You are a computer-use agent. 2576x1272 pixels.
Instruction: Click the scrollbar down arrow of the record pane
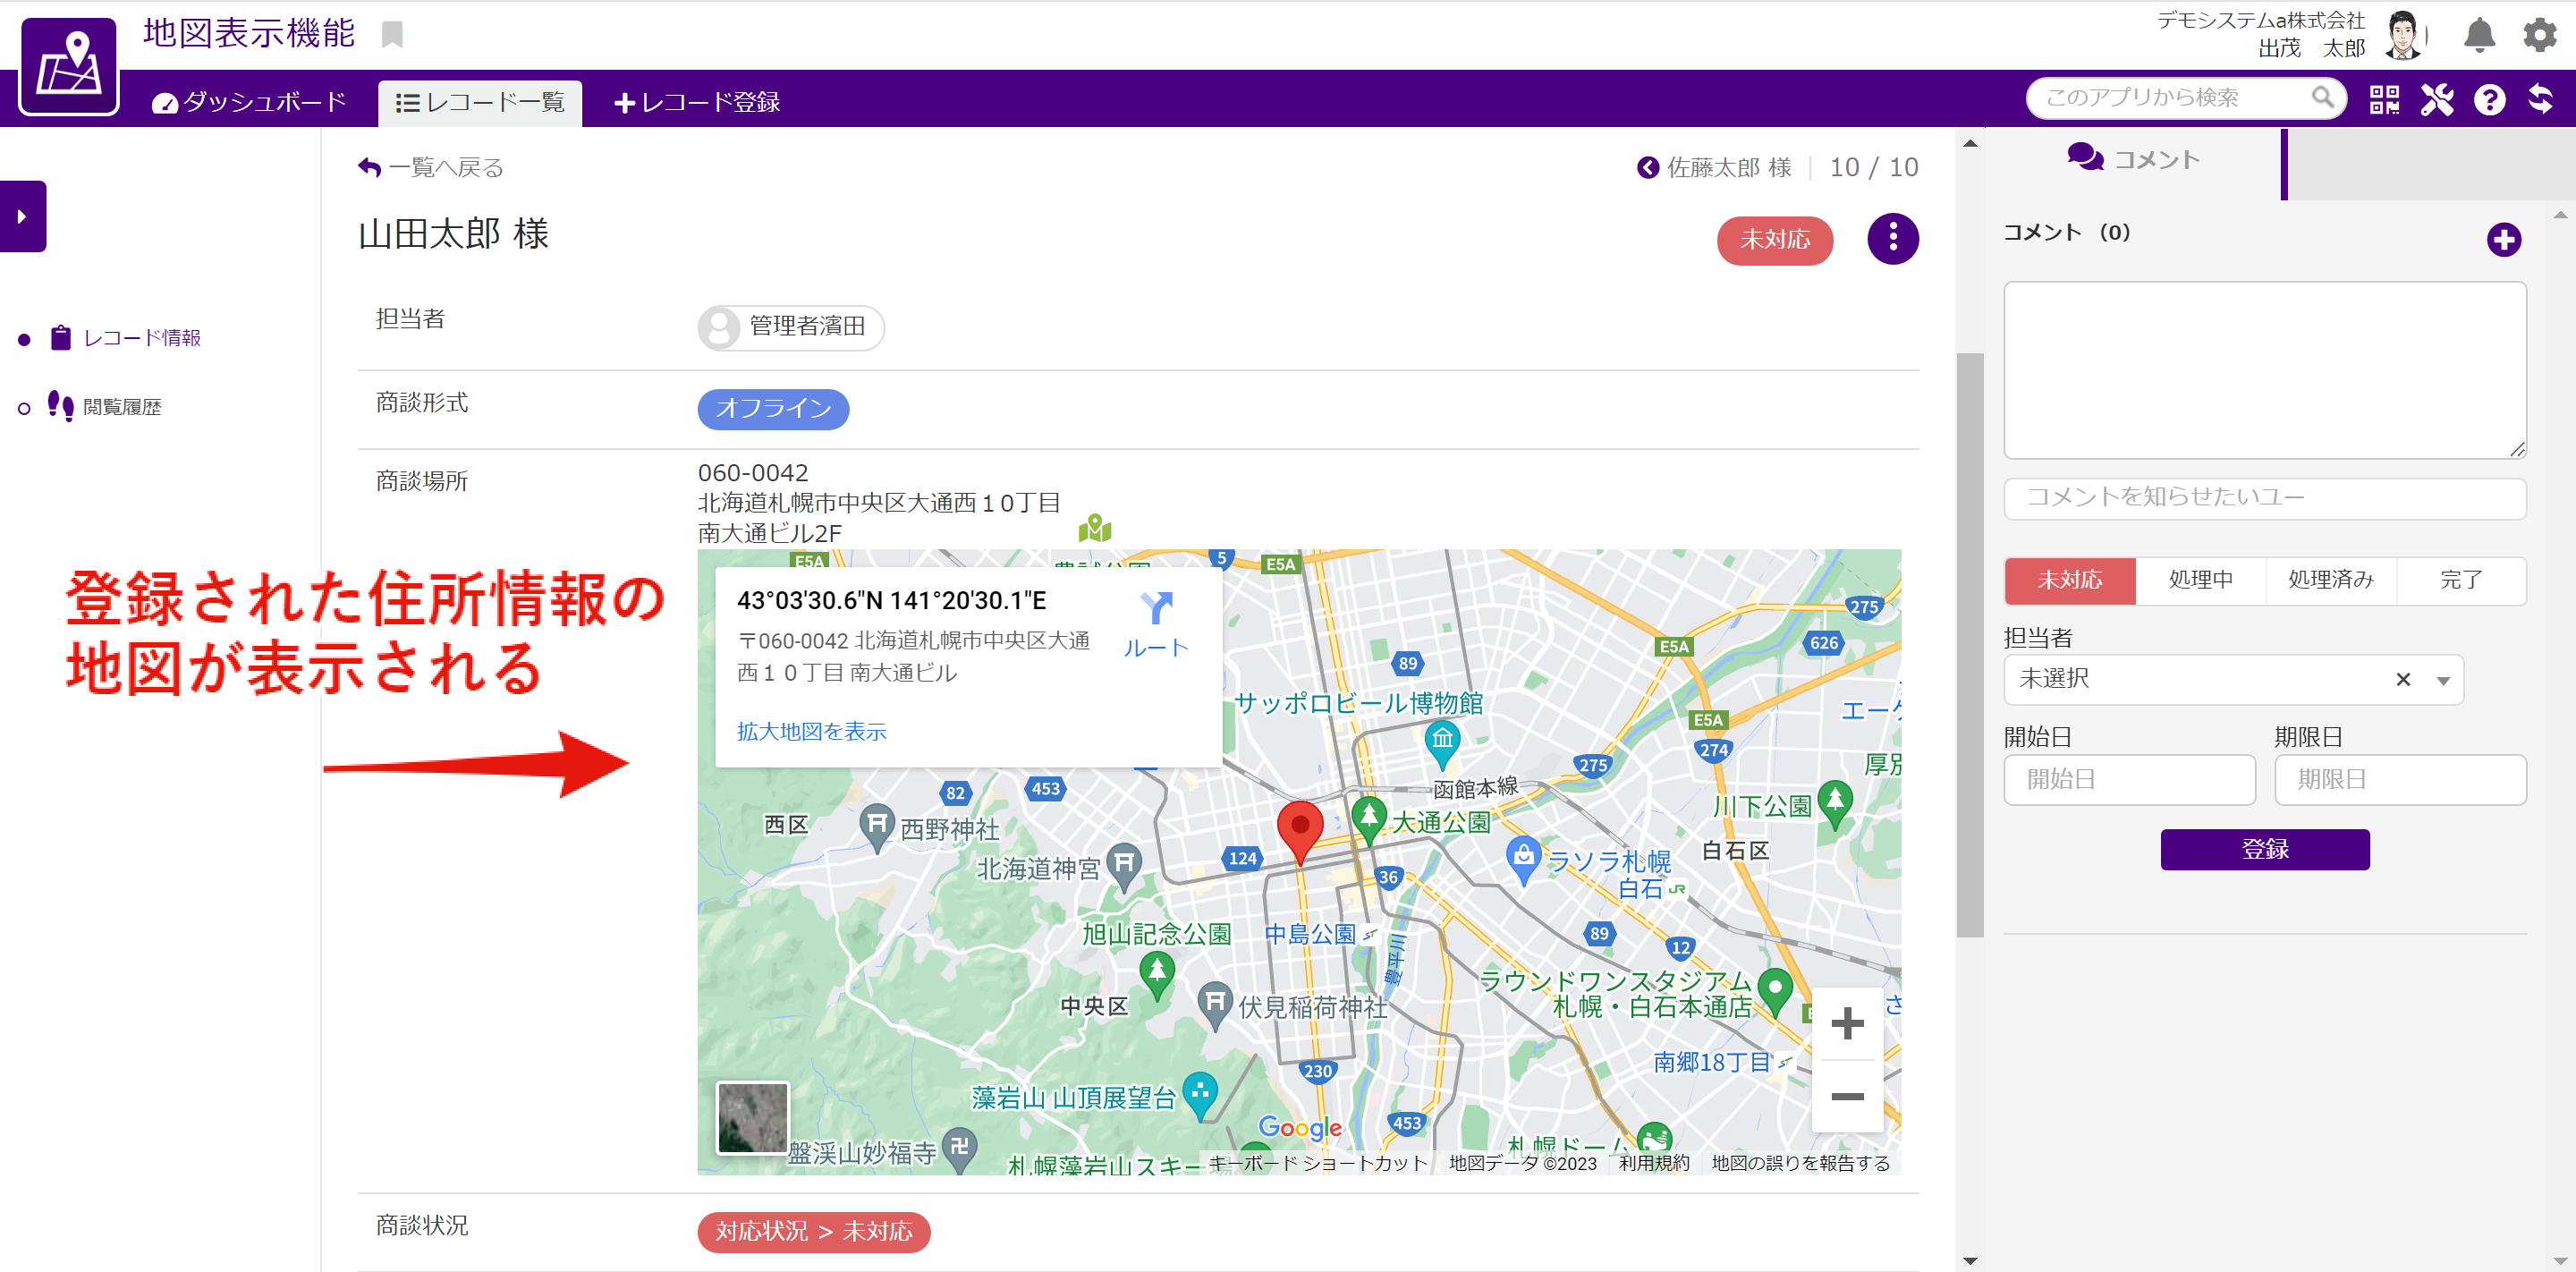coord(1970,1260)
